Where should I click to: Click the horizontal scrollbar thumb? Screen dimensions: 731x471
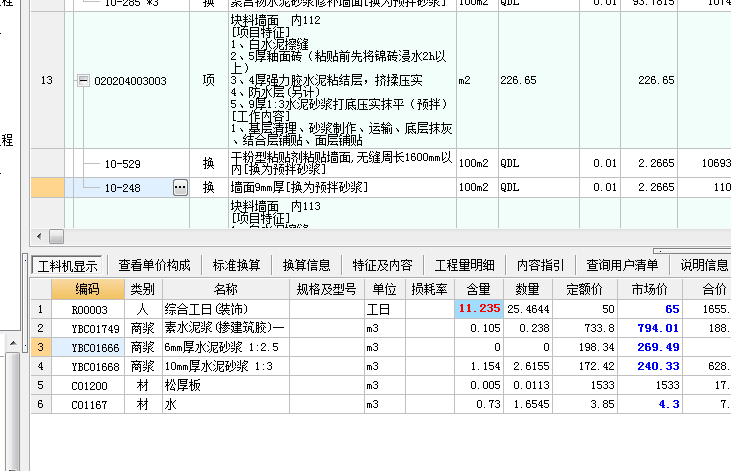pyautogui.click(x=56, y=236)
